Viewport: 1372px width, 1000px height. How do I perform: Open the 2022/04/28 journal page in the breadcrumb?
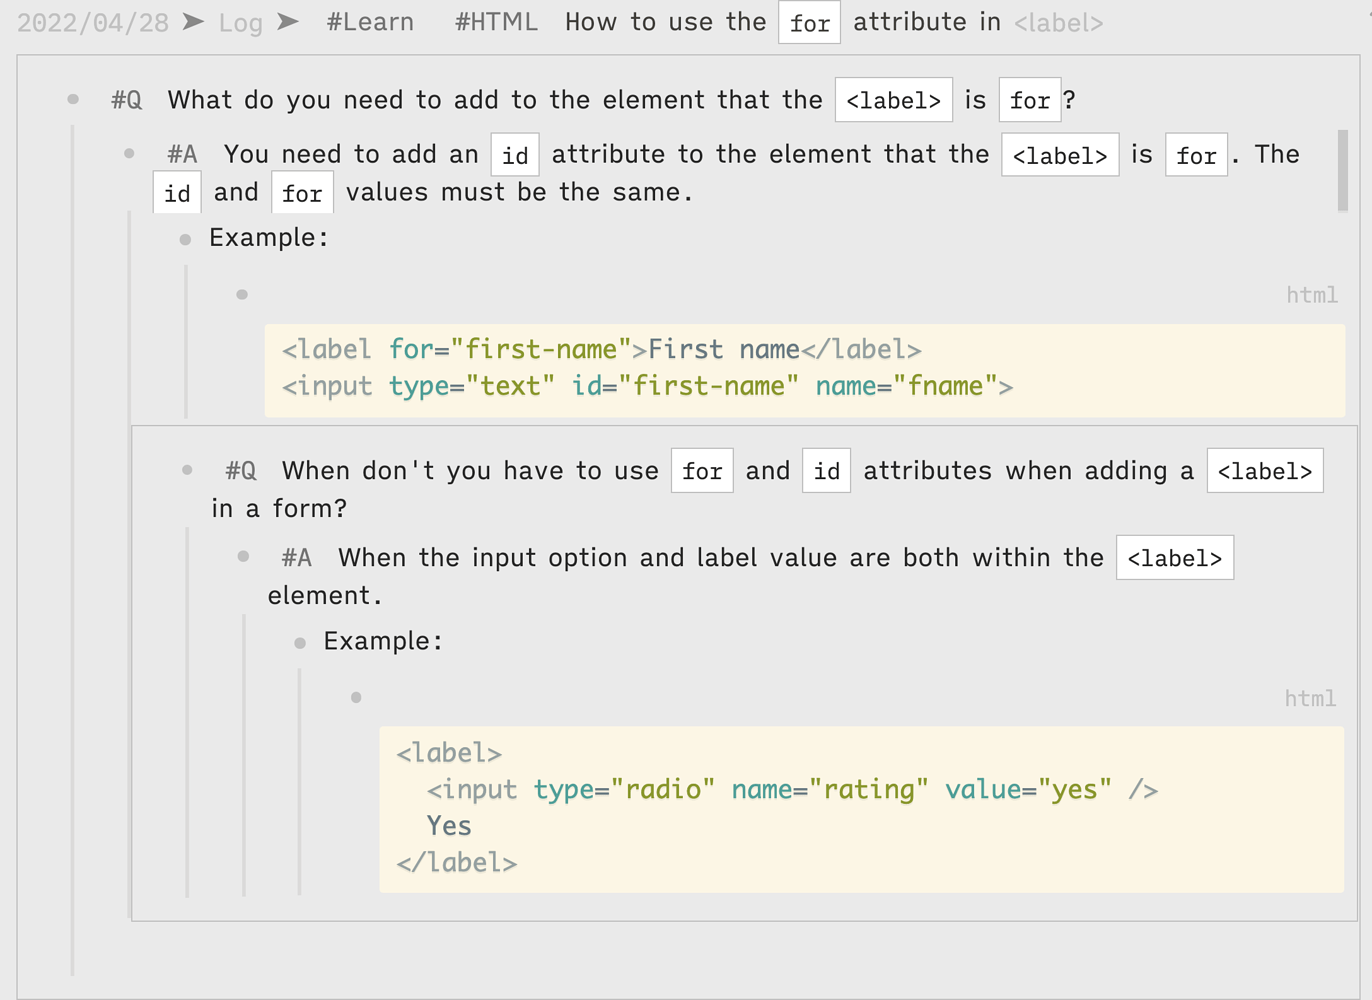tap(93, 23)
